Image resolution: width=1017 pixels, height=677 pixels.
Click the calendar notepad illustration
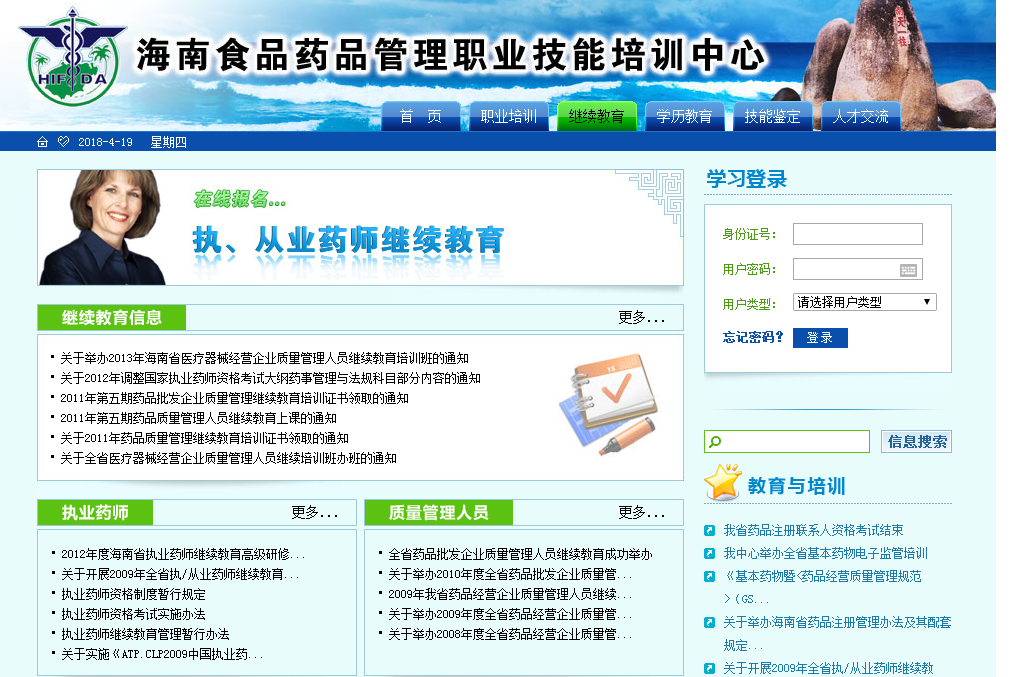coord(607,407)
